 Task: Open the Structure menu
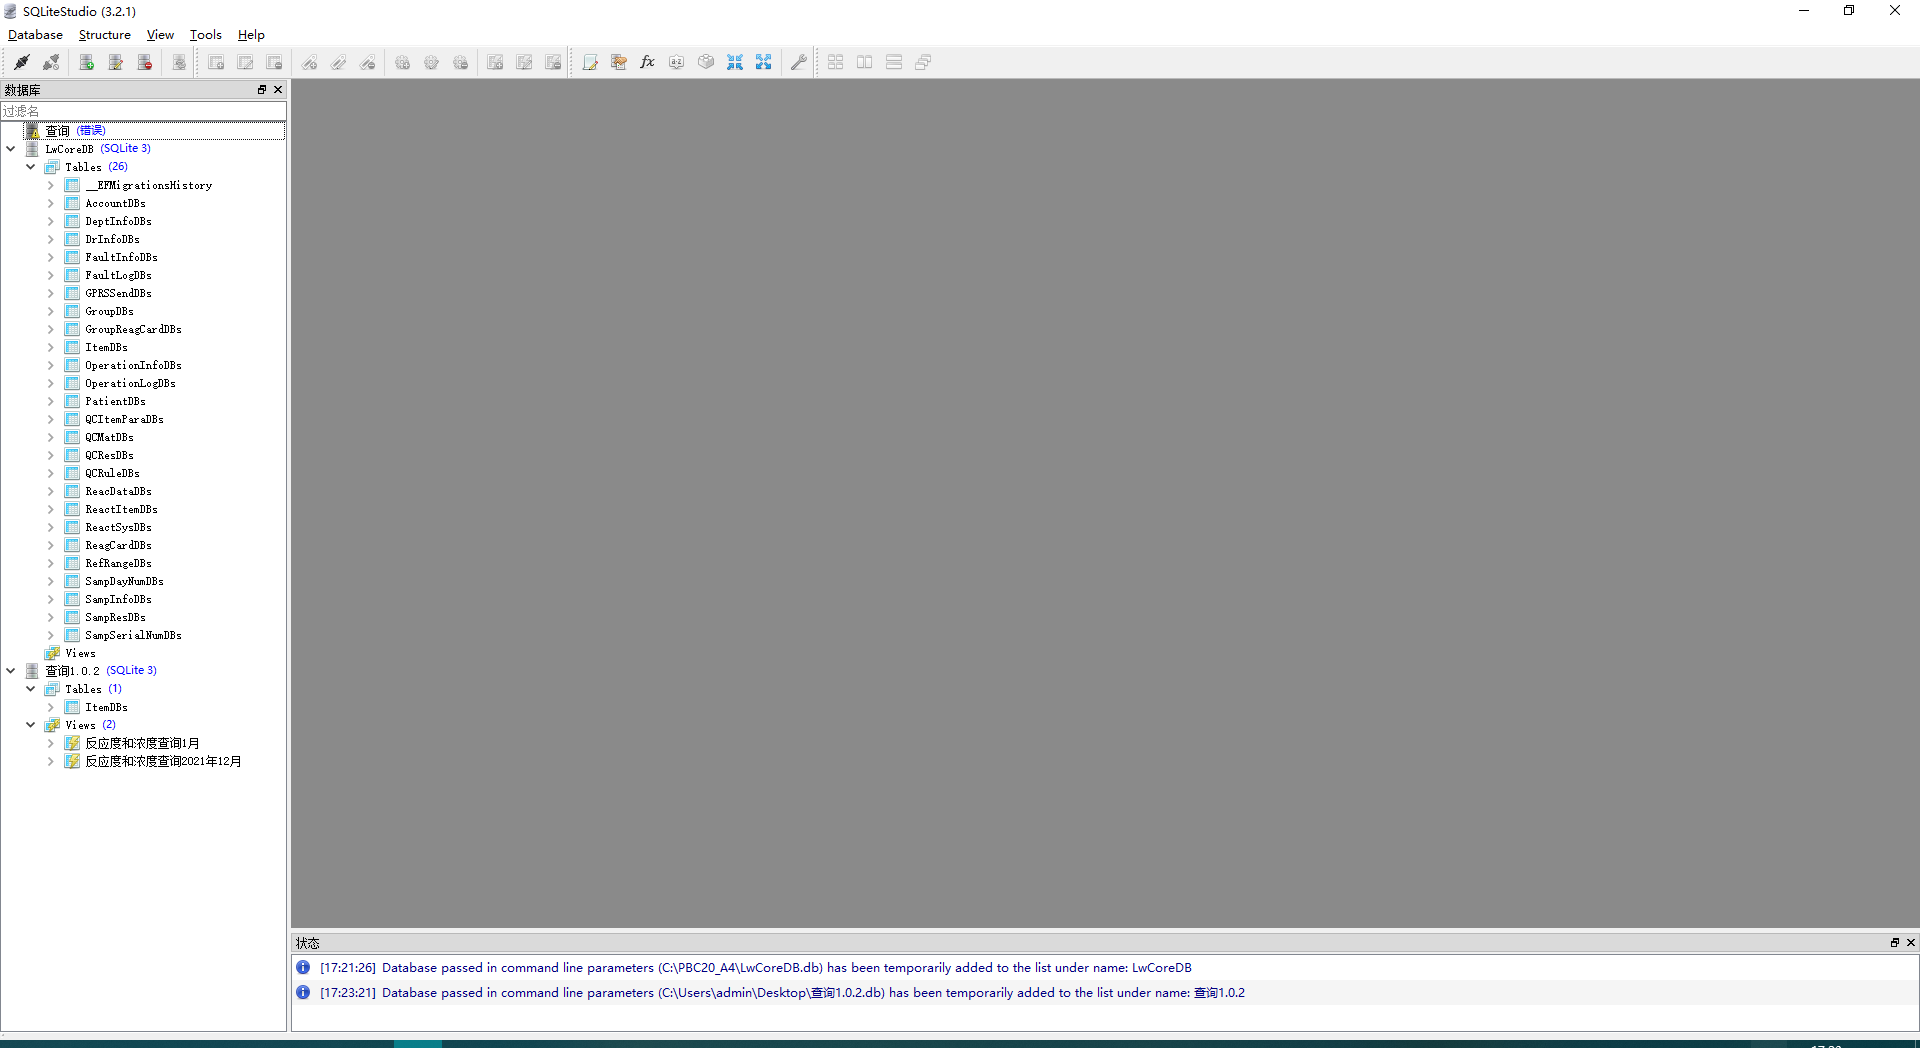[105, 35]
